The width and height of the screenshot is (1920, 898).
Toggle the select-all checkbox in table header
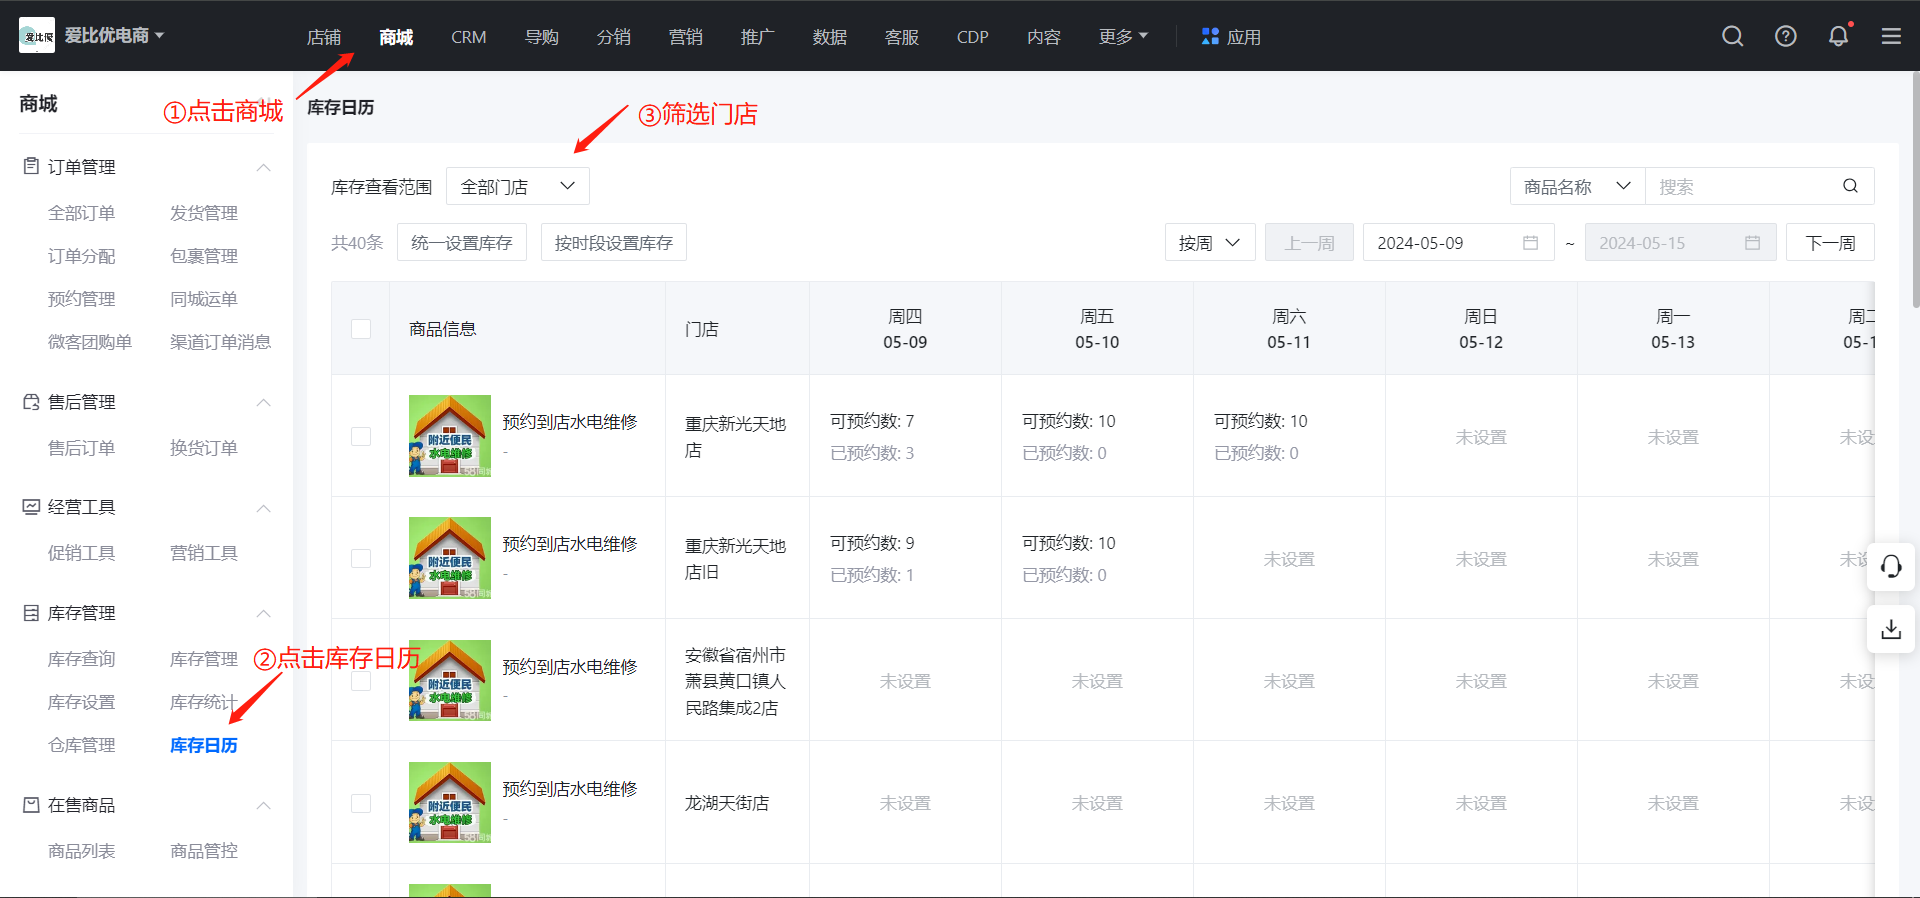[x=361, y=329]
